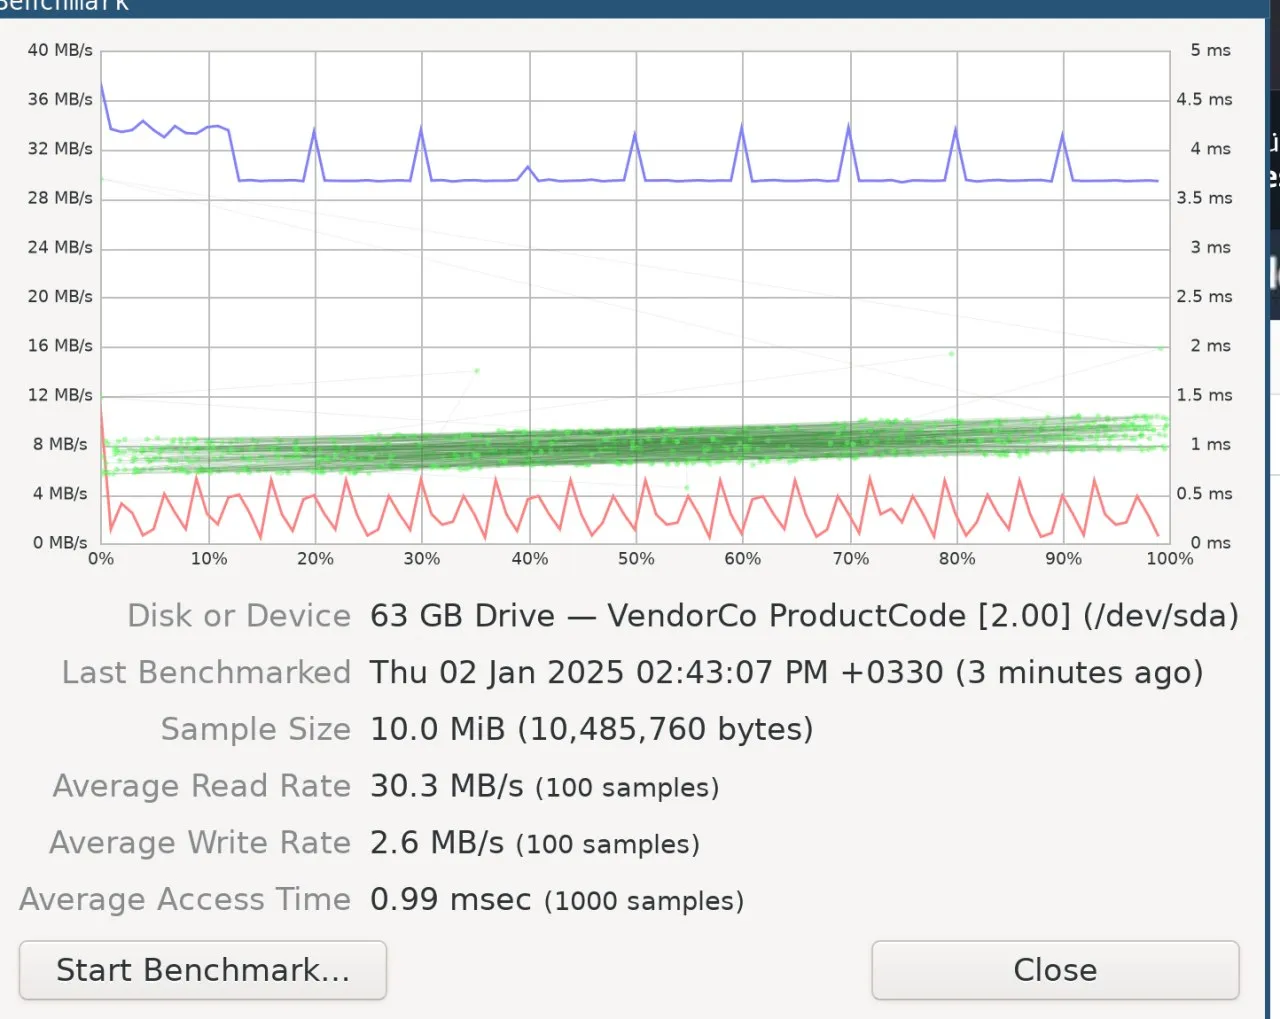Click the 40 MB/s axis label
This screenshot has height=1019, width=1280.
(x=60, y=50)
